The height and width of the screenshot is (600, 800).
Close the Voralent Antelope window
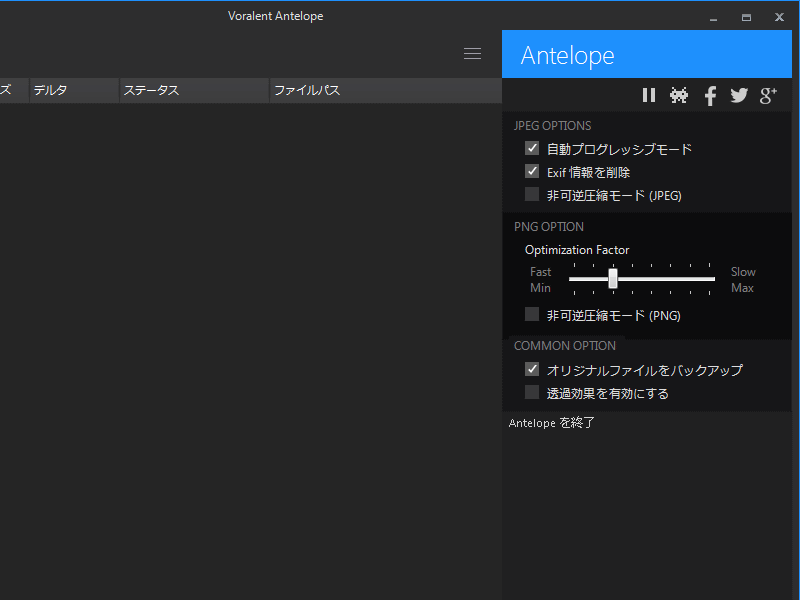(779, 17)
